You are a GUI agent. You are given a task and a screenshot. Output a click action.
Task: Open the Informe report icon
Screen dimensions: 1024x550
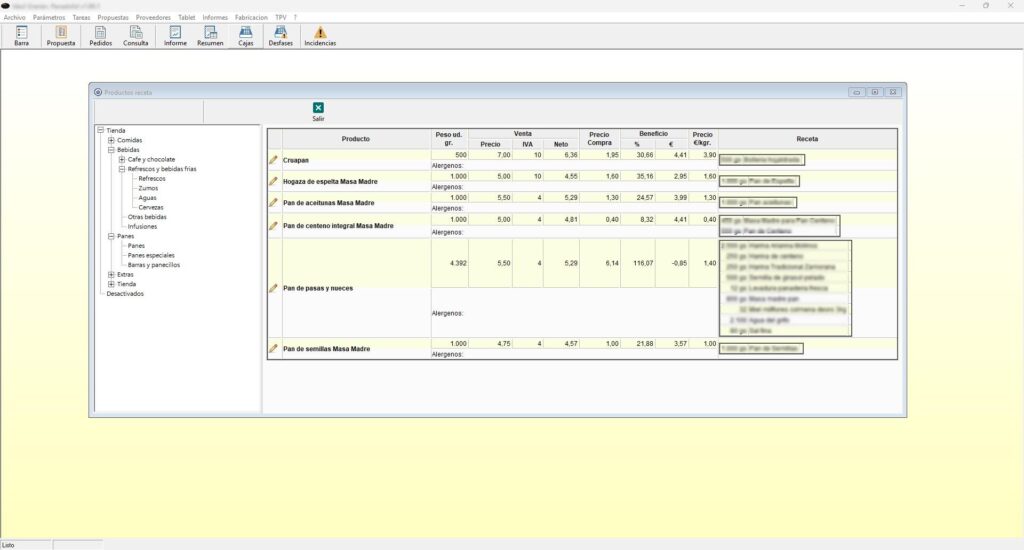(x=175, y=36)
